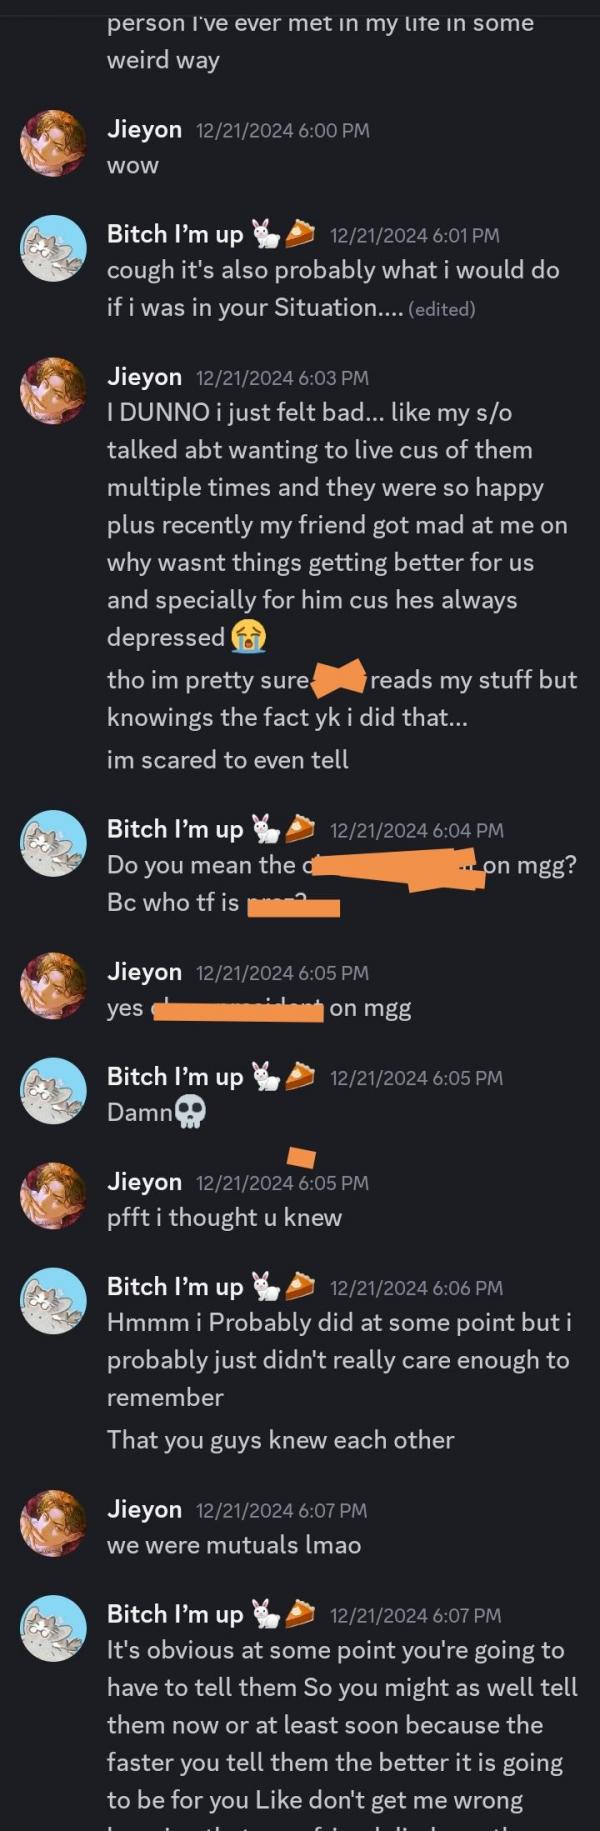Click the 'we were mutuals lmao' message
This screenshot has width=600, height=1831.
click(234, 1545)
